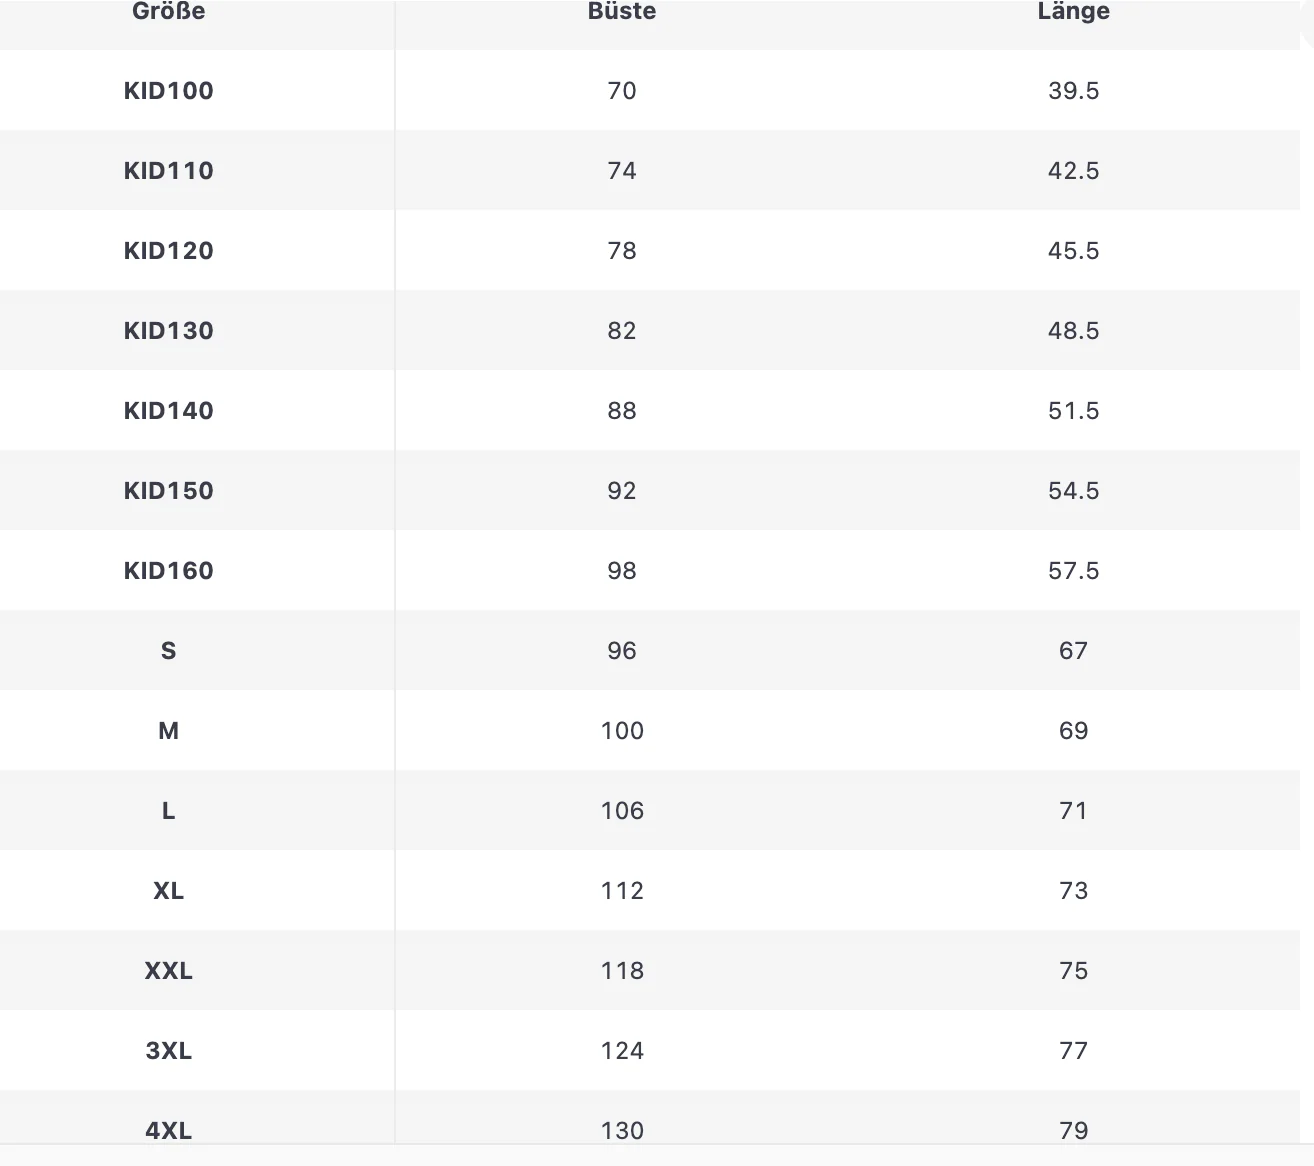
Task: Select the XXL size label
Action: [x=168, y=970]
